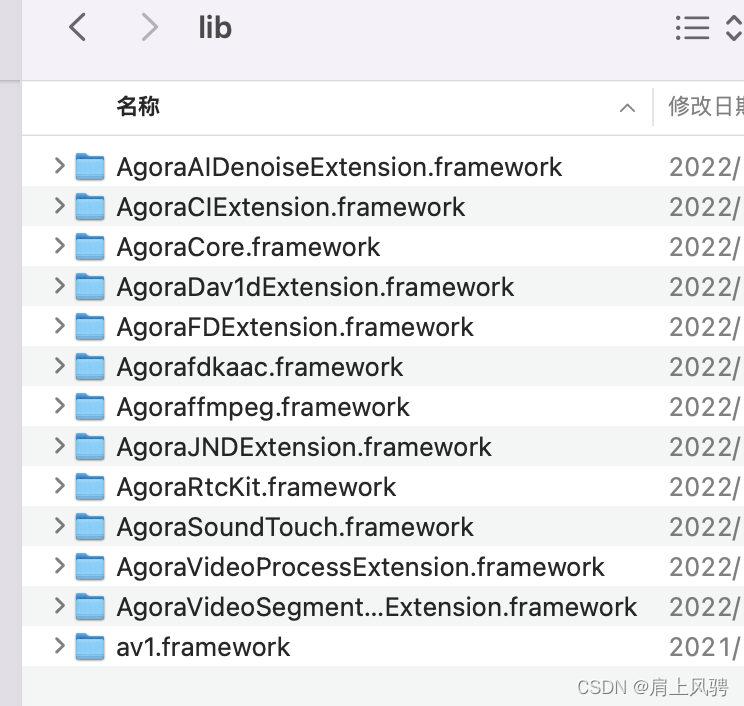Expand AgoraDav1dExtension.framework disclosure arrow
The width and height of the screenshot is (744, 706).
(x=59, y=286)
